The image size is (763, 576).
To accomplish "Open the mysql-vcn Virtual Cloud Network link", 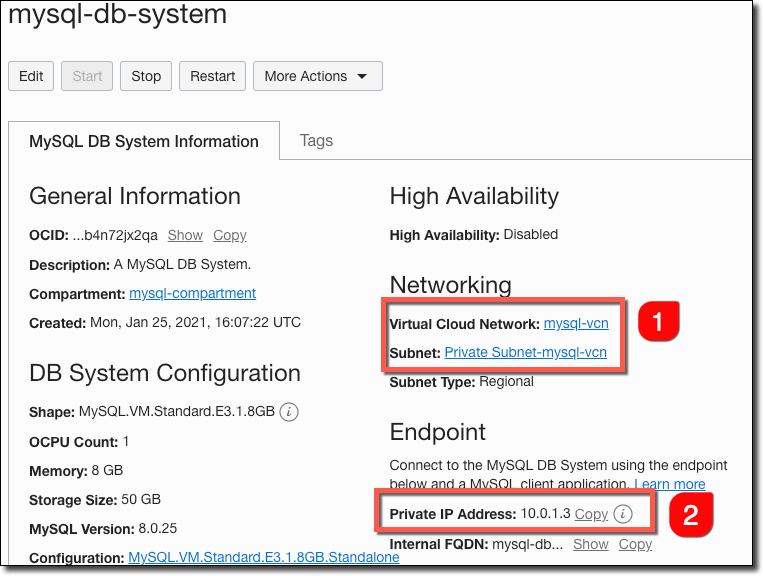I will [576, 324].
